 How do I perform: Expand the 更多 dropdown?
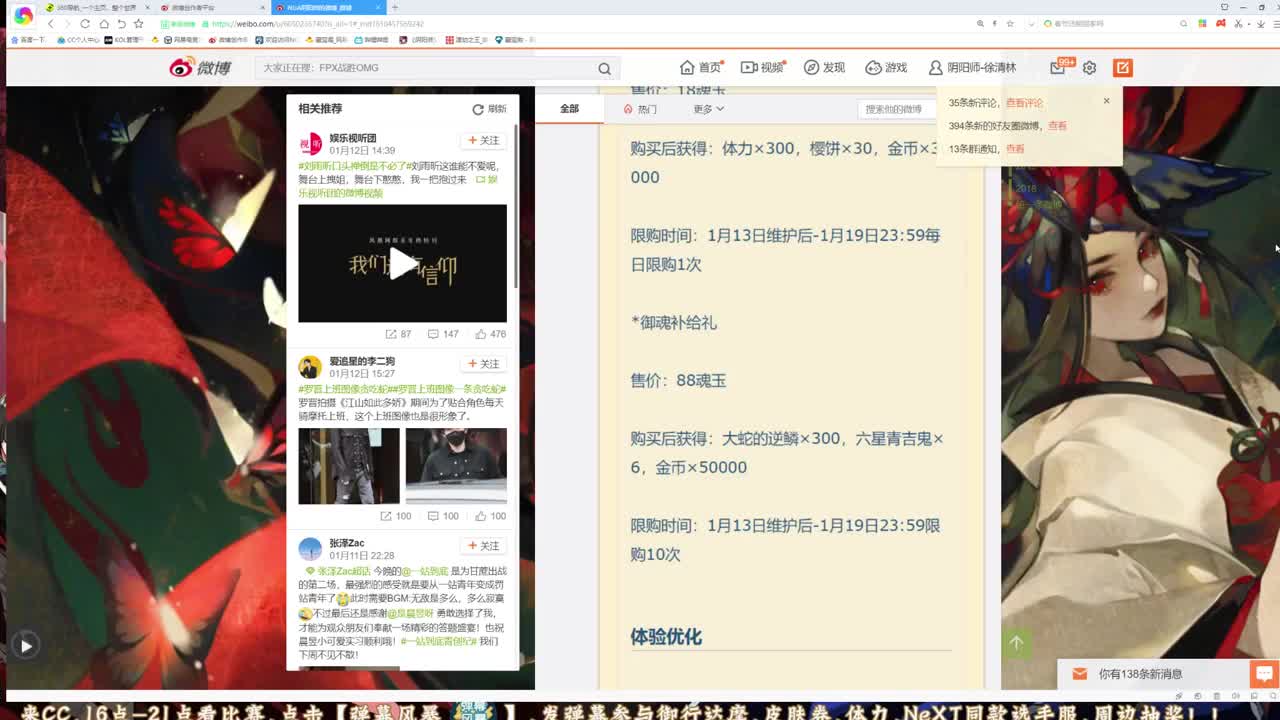click(x=708, y=109)
